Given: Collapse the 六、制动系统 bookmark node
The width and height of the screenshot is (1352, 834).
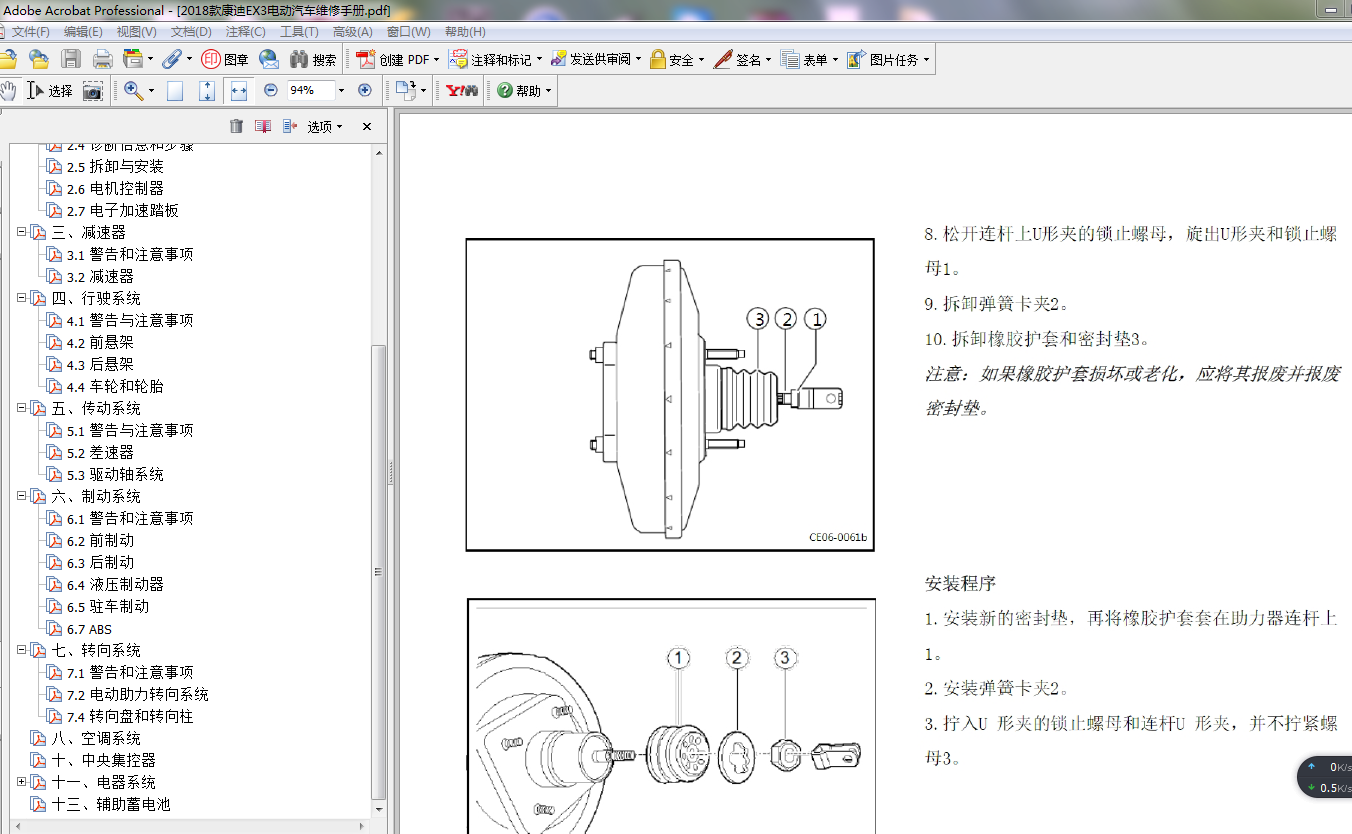Looking at the screenshot, I should (x=22, y=496).
